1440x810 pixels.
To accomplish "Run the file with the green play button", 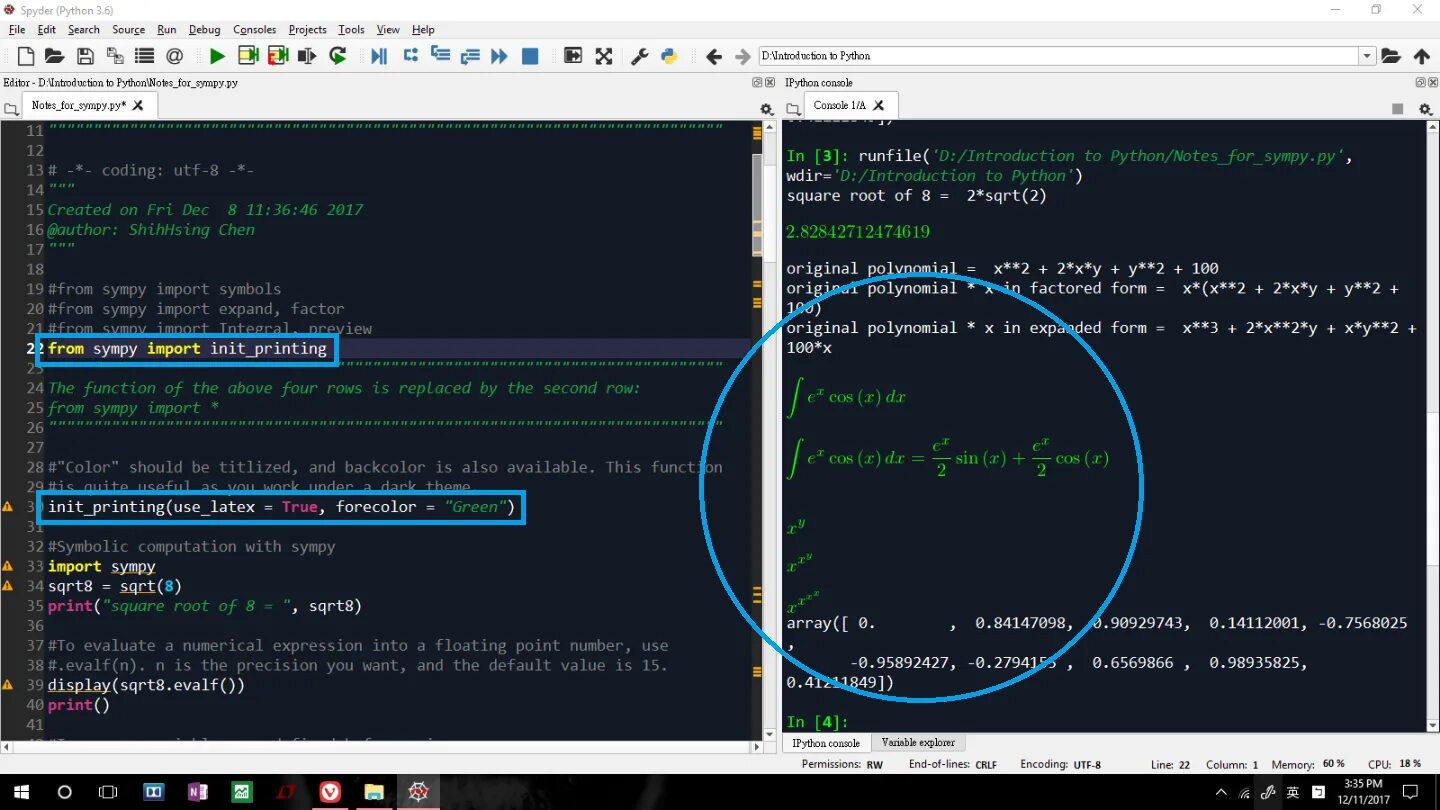I will coord(217,56).
